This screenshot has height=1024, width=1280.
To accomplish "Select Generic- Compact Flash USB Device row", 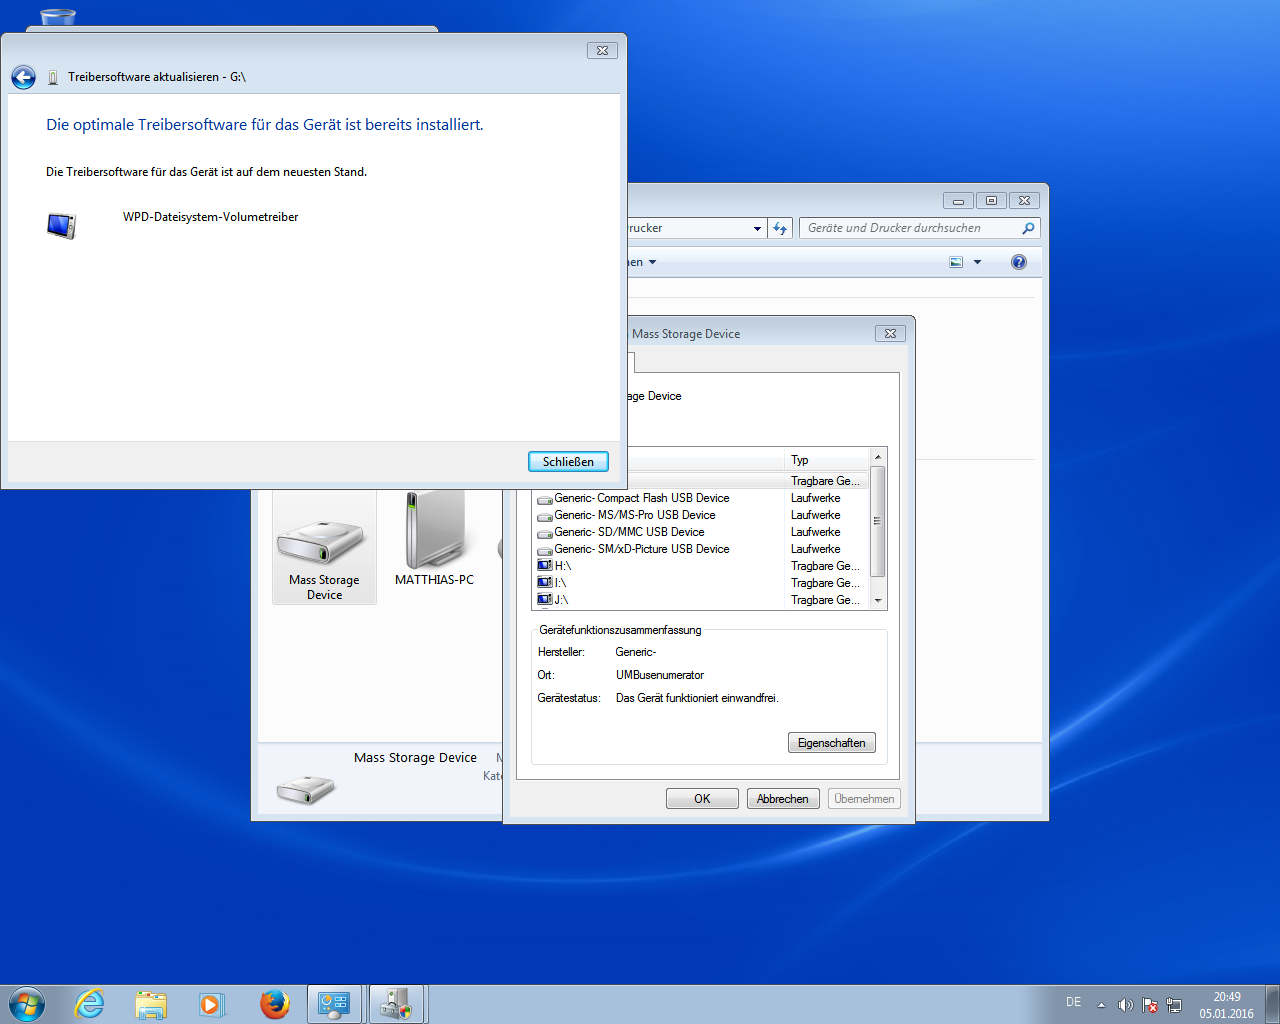I will coord(701,498).
